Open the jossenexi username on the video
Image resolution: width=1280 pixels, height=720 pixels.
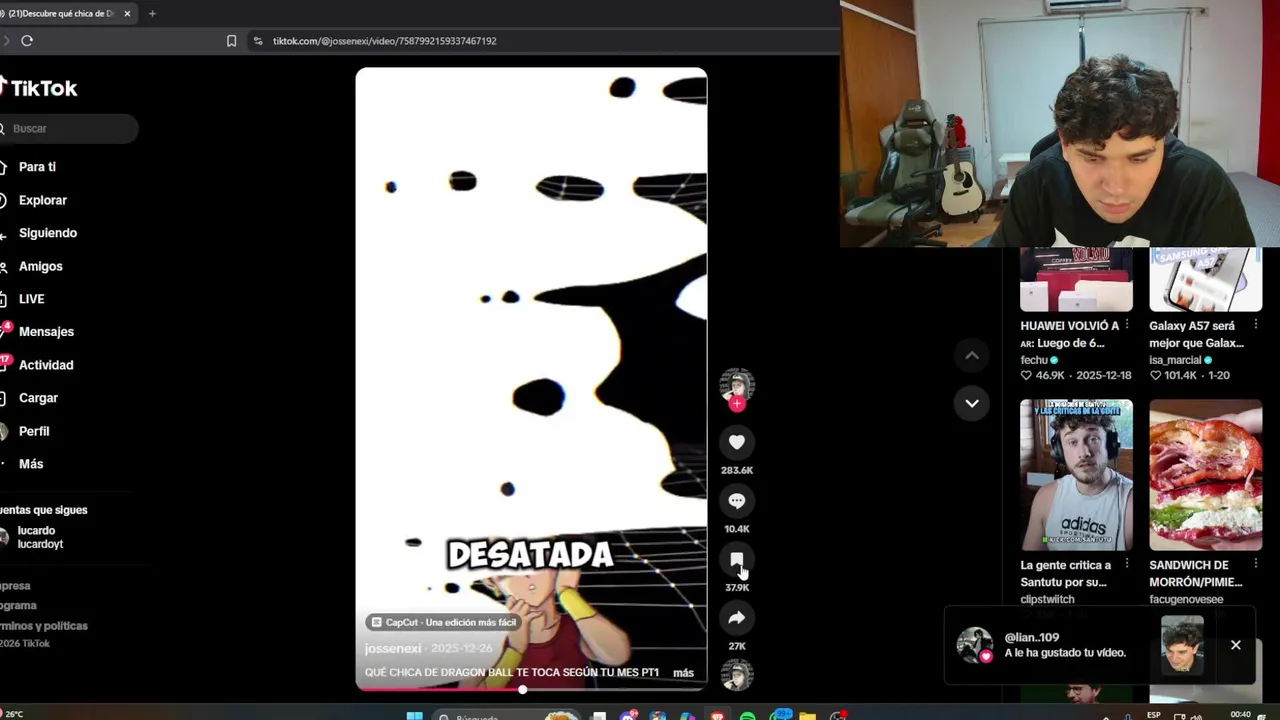[393, 649]
